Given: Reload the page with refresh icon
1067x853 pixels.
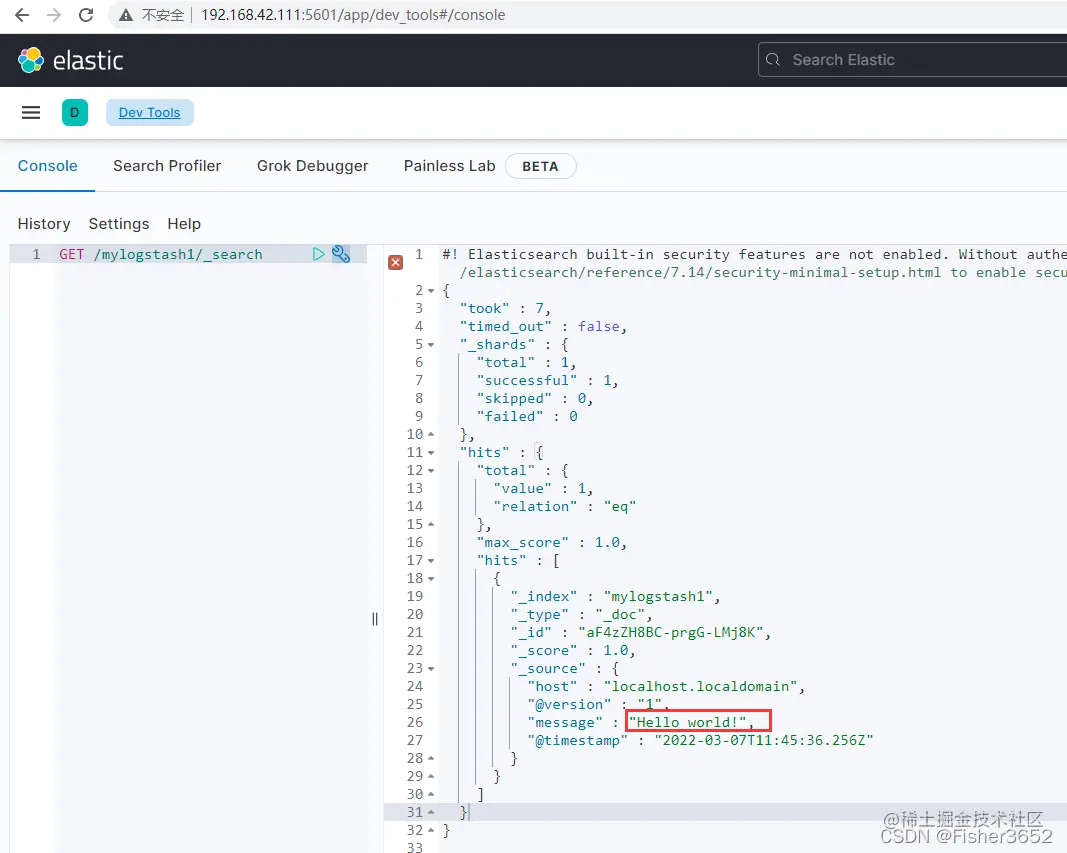Looking at the screenshot, I should pyautogui.click(x=86, y=15).
